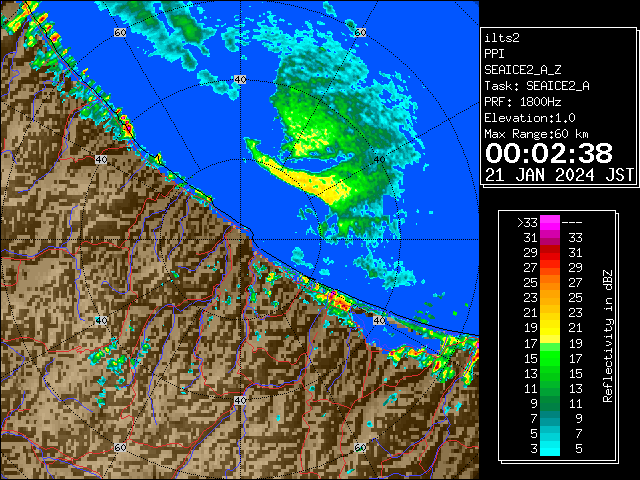Select the 'Task: SEAICE2_A' line

(537, 86)
